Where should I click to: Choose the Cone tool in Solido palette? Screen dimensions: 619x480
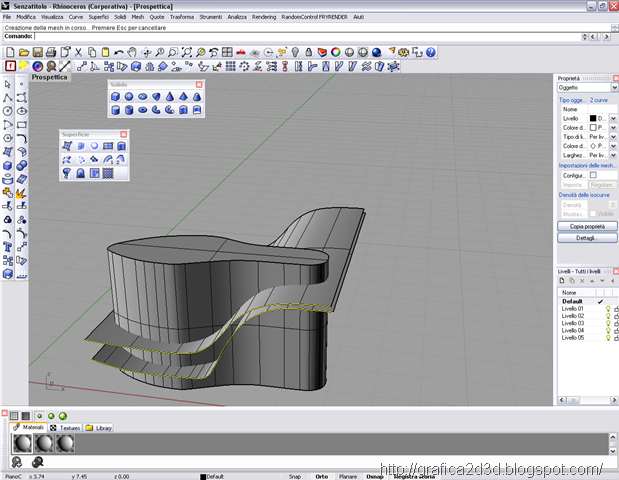click(170, 97)
